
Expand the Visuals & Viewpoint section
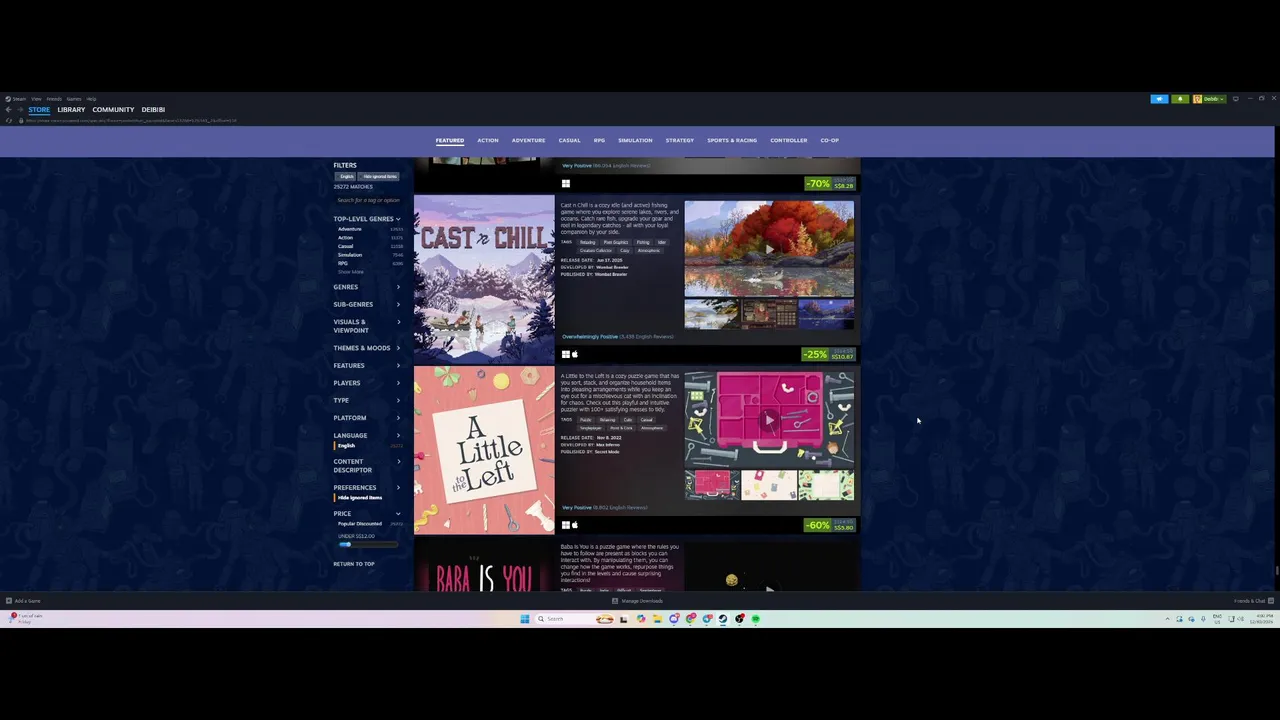[367, 326]
